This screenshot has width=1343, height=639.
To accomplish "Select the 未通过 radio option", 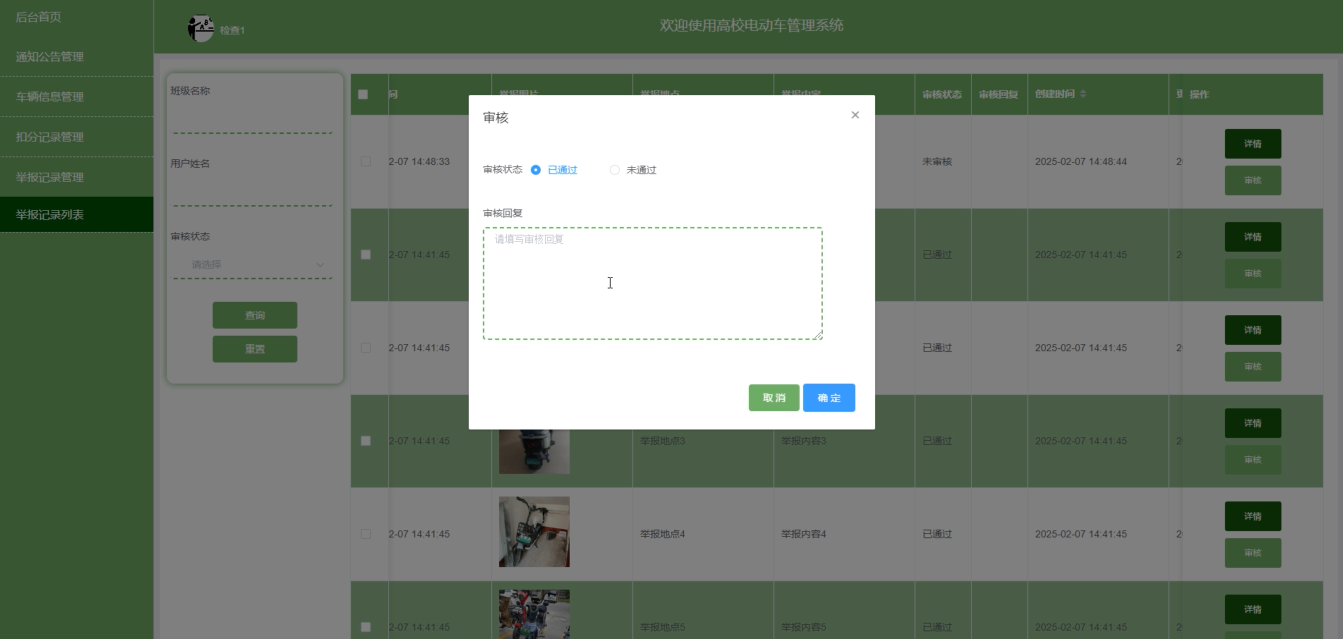I will coord(633,170).
